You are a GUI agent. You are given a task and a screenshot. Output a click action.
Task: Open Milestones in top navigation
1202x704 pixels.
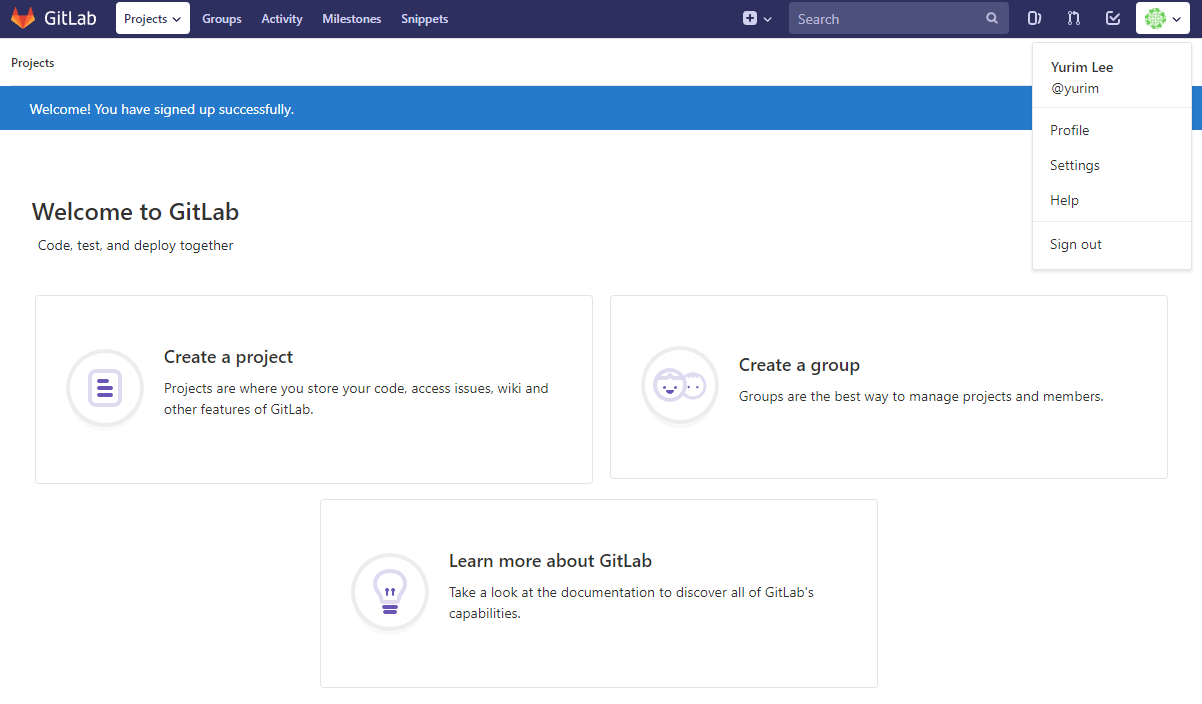pos(352,19)
